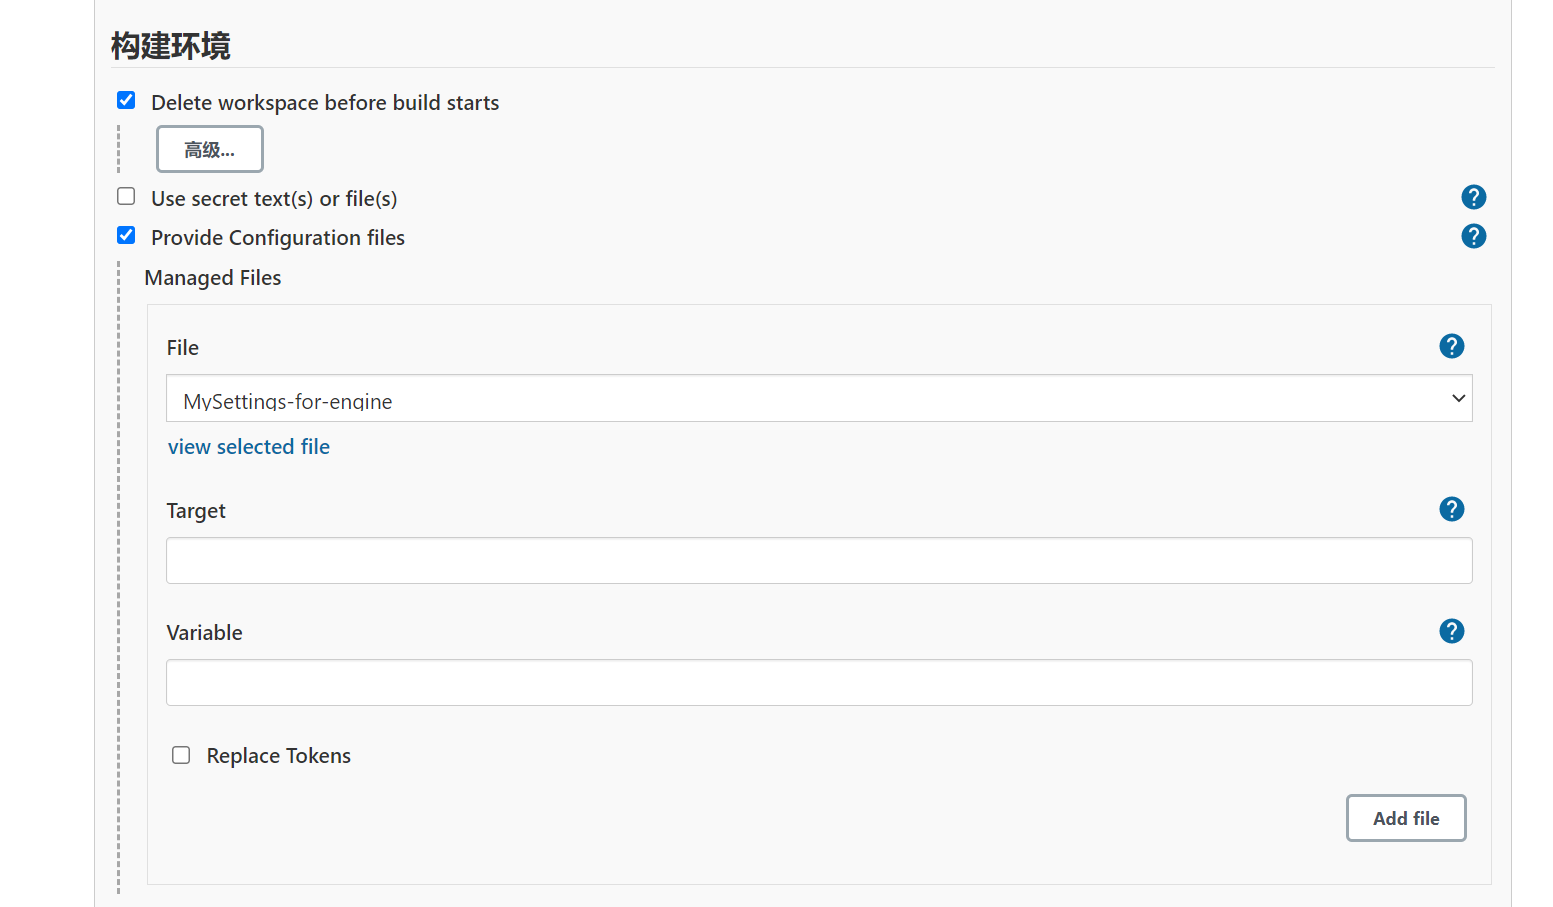Click the Add file button
This screenshot has height=907, width=1553.
coord(1406,818)
